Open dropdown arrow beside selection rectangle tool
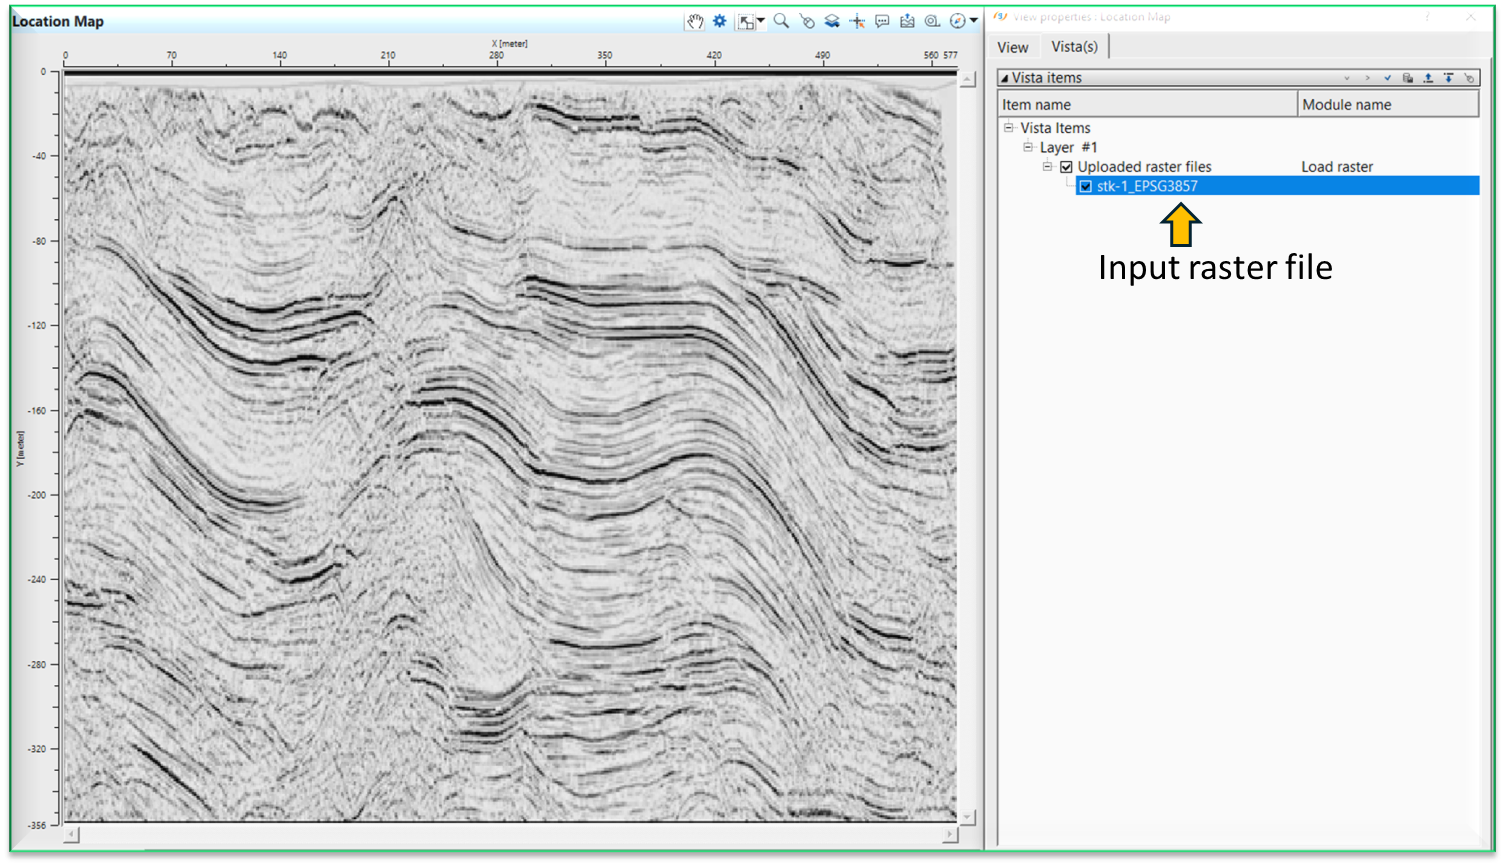 761,21
